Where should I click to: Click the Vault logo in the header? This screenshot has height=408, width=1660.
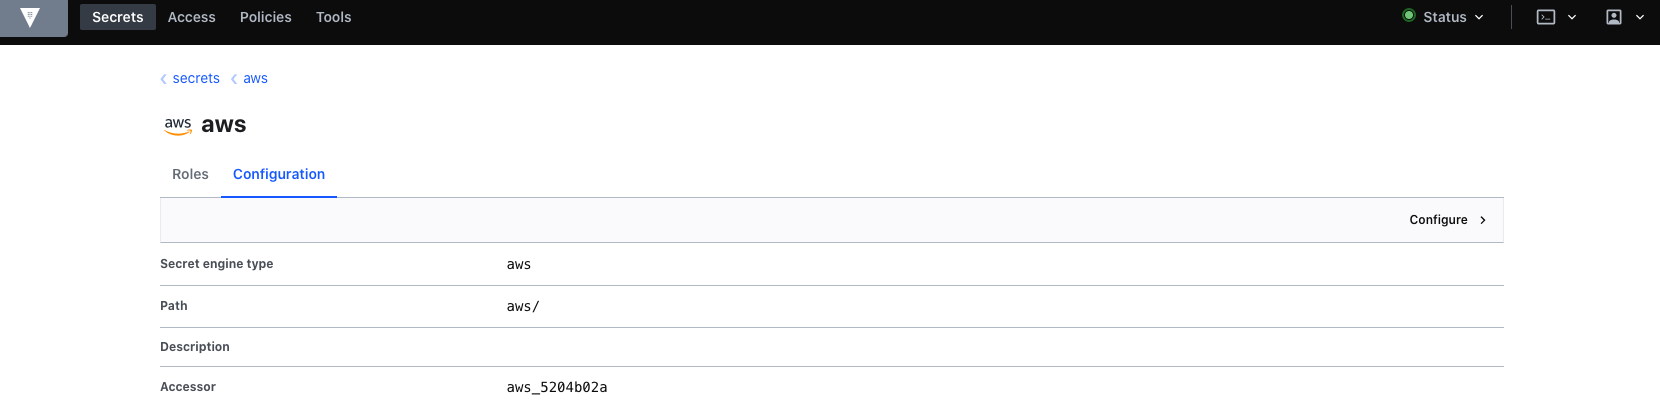30,17
